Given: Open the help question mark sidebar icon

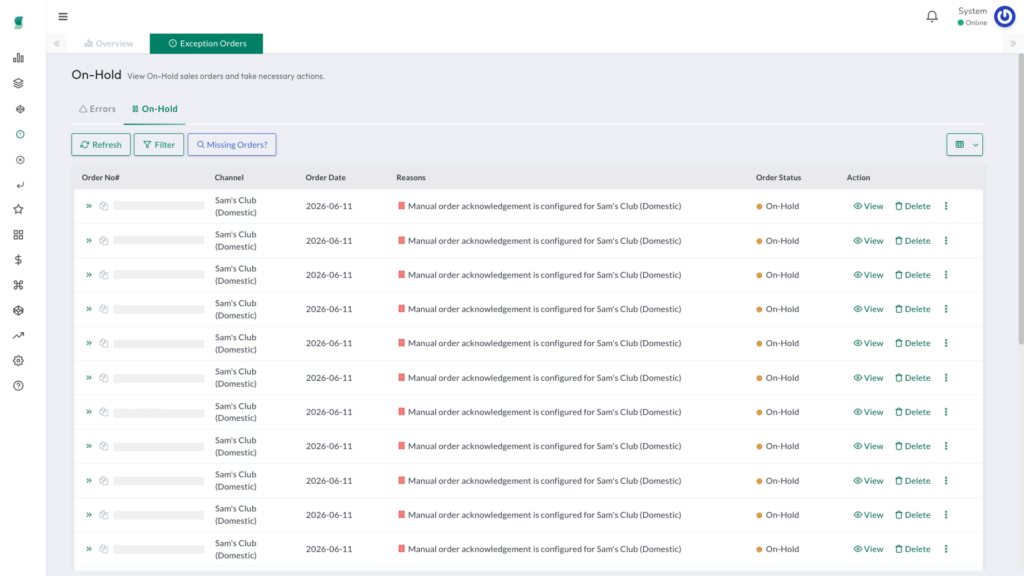Looking at the screenshot, I should pyautogui.click(x=18, y=386).
